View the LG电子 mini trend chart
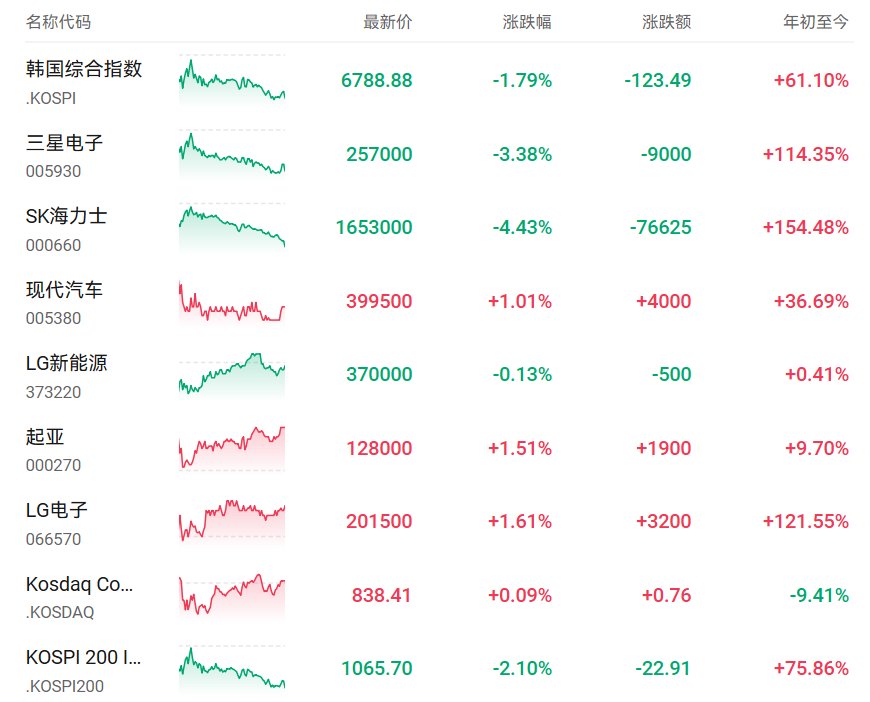 [232, 522]
